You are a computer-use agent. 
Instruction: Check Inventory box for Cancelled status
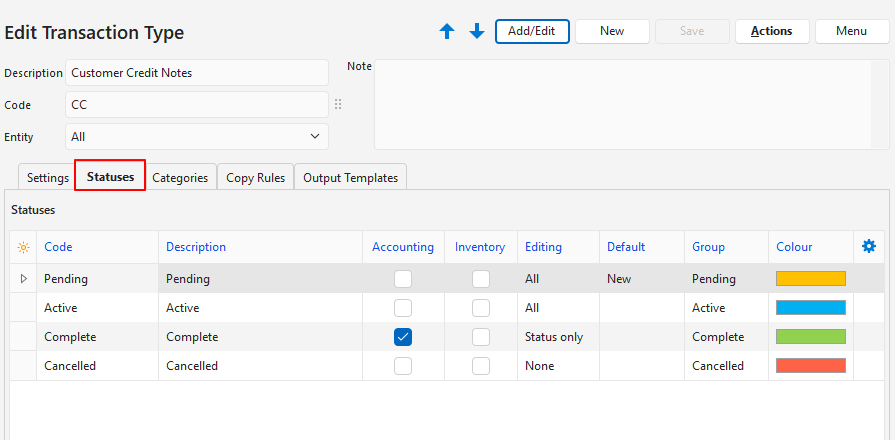tap(481, 366)
